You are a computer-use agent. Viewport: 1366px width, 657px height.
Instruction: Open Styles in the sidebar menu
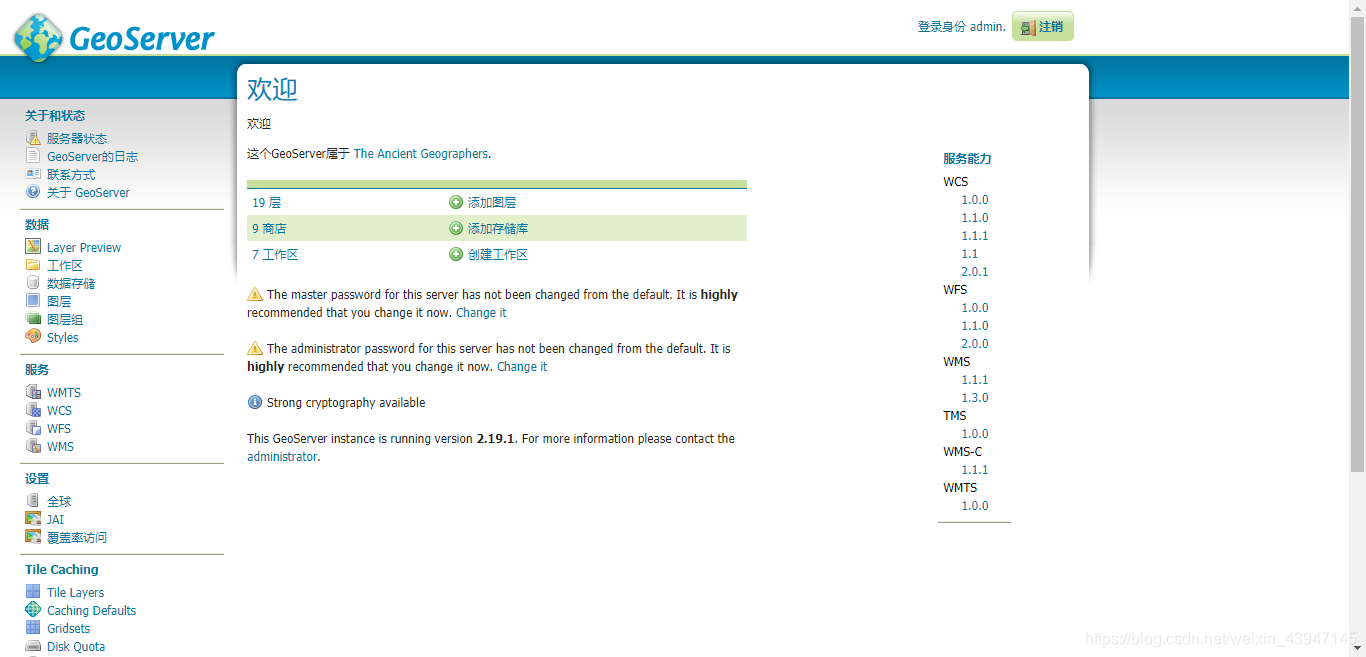[x=62, y=337]
